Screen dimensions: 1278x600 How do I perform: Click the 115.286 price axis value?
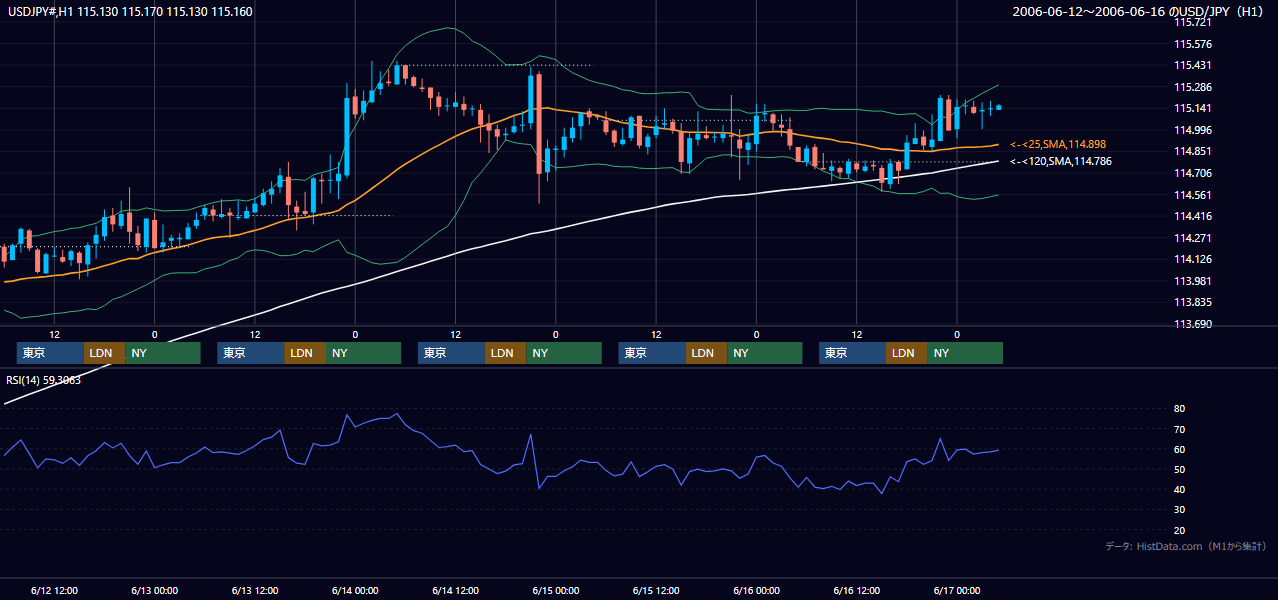(1192, 87)
